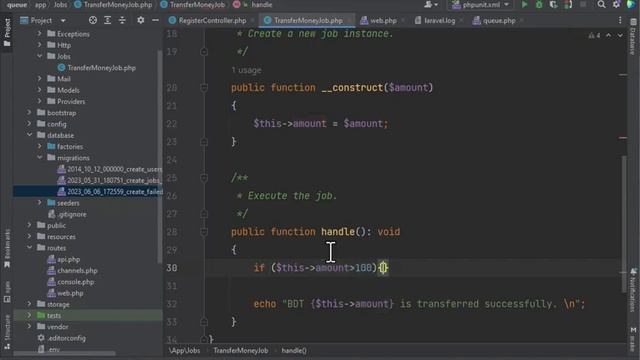Stop the running process icon
The image size is (640, 360).
point(583,4)
